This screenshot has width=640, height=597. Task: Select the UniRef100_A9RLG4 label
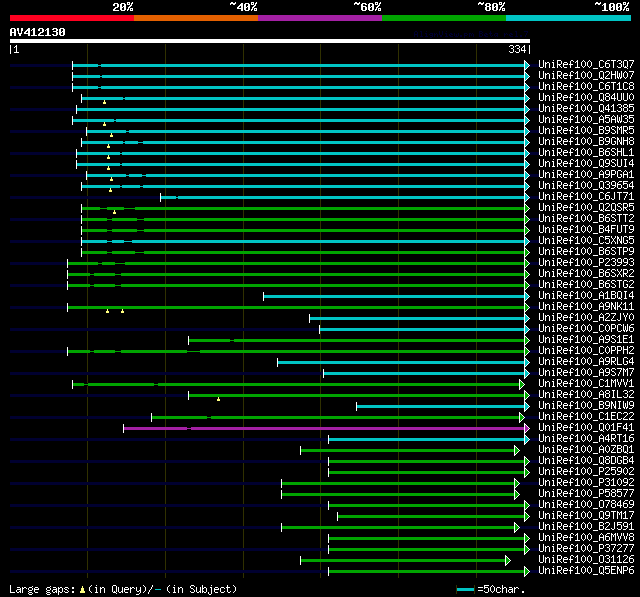pos(586,362)
